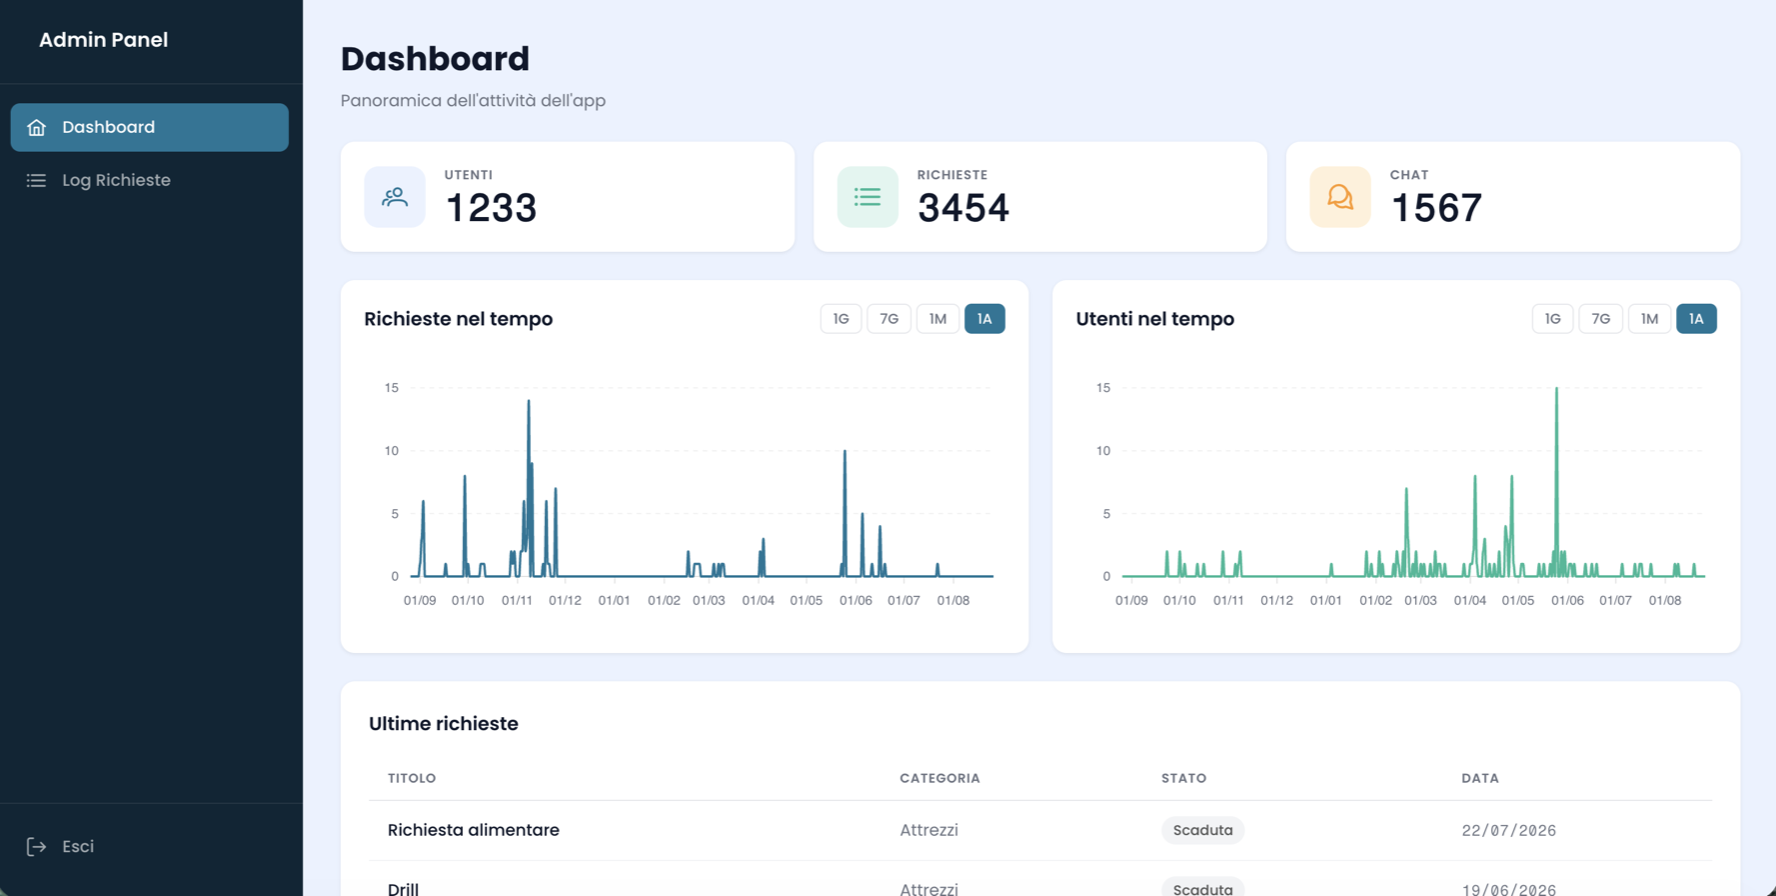
Task: Click the Dashboard page heading
Action: [435, 59]
